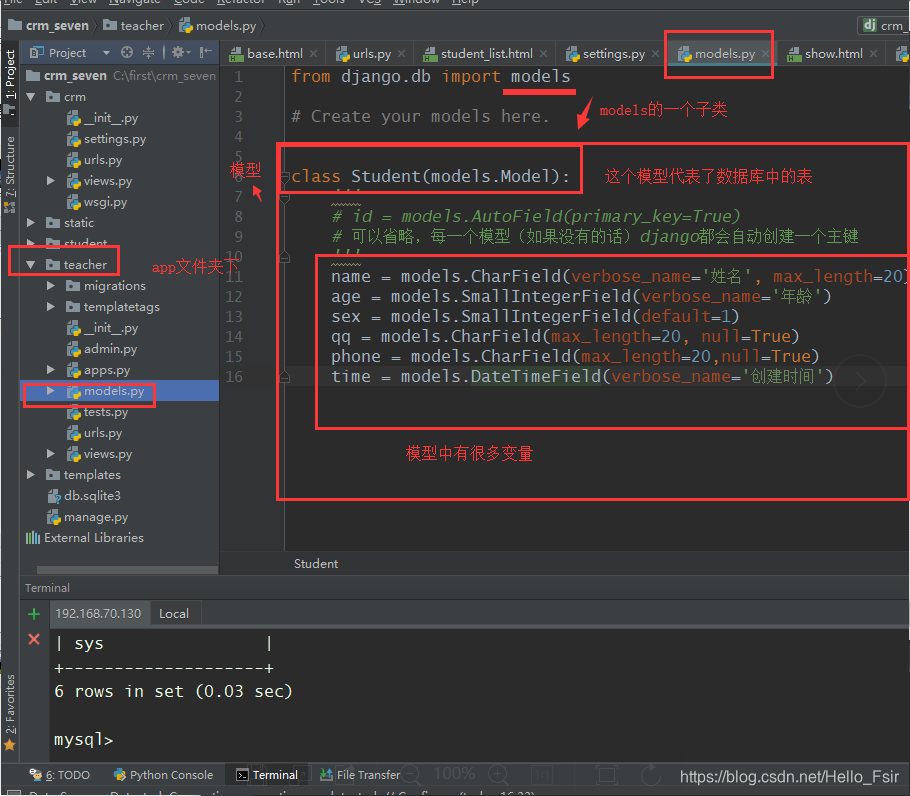The width and height of the screenshot is (910, 796).
Task: Close the student_list.html tab
Action: 543,53
